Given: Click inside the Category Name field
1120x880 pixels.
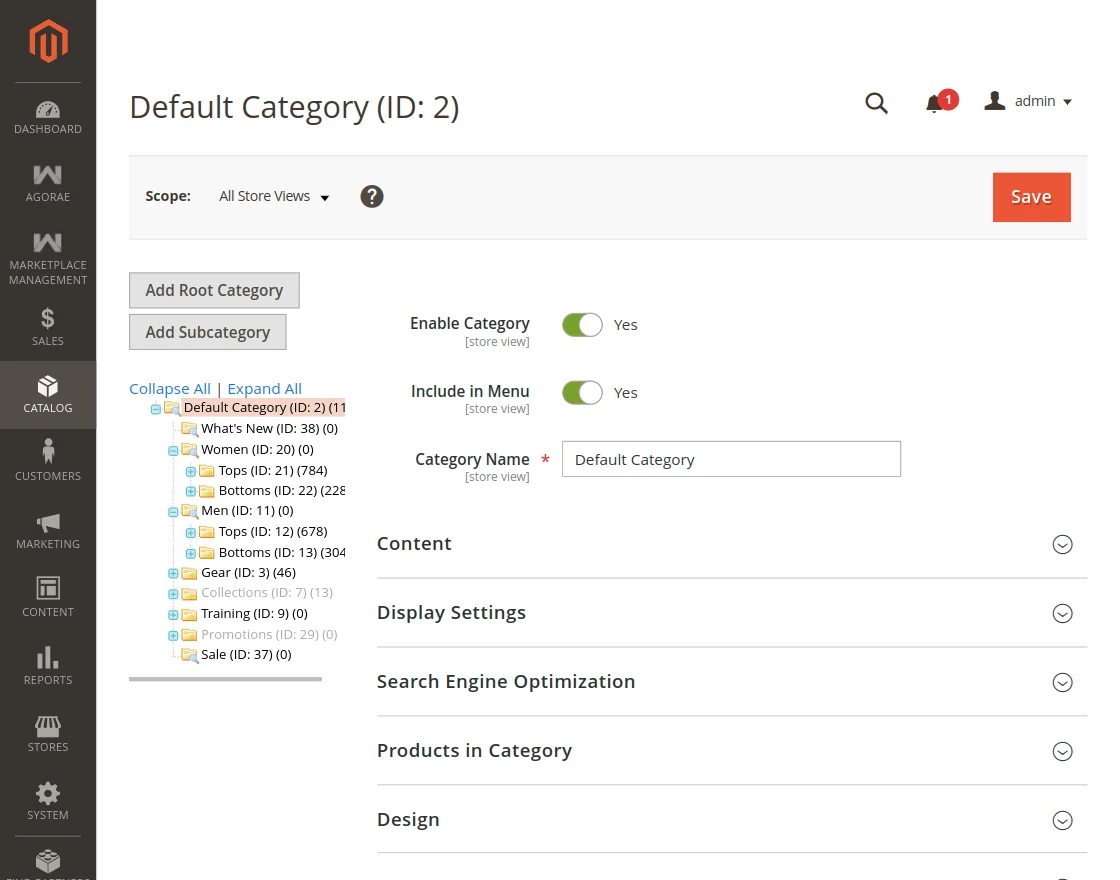Looking at the screenshot, I should (730, 459).
